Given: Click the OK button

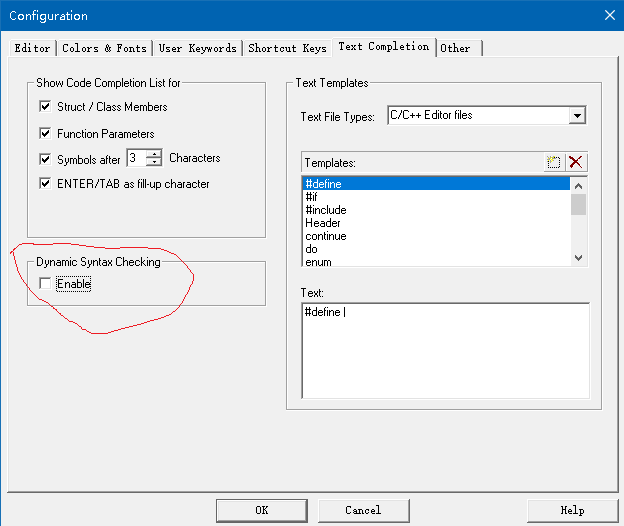Looking at the screenshot, I should click(x=262, y=510).
